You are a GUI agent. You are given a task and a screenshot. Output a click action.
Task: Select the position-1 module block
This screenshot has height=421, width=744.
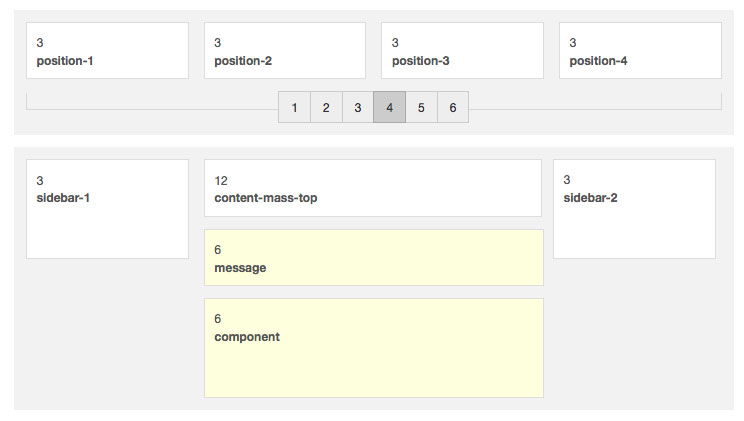(107, 51)
